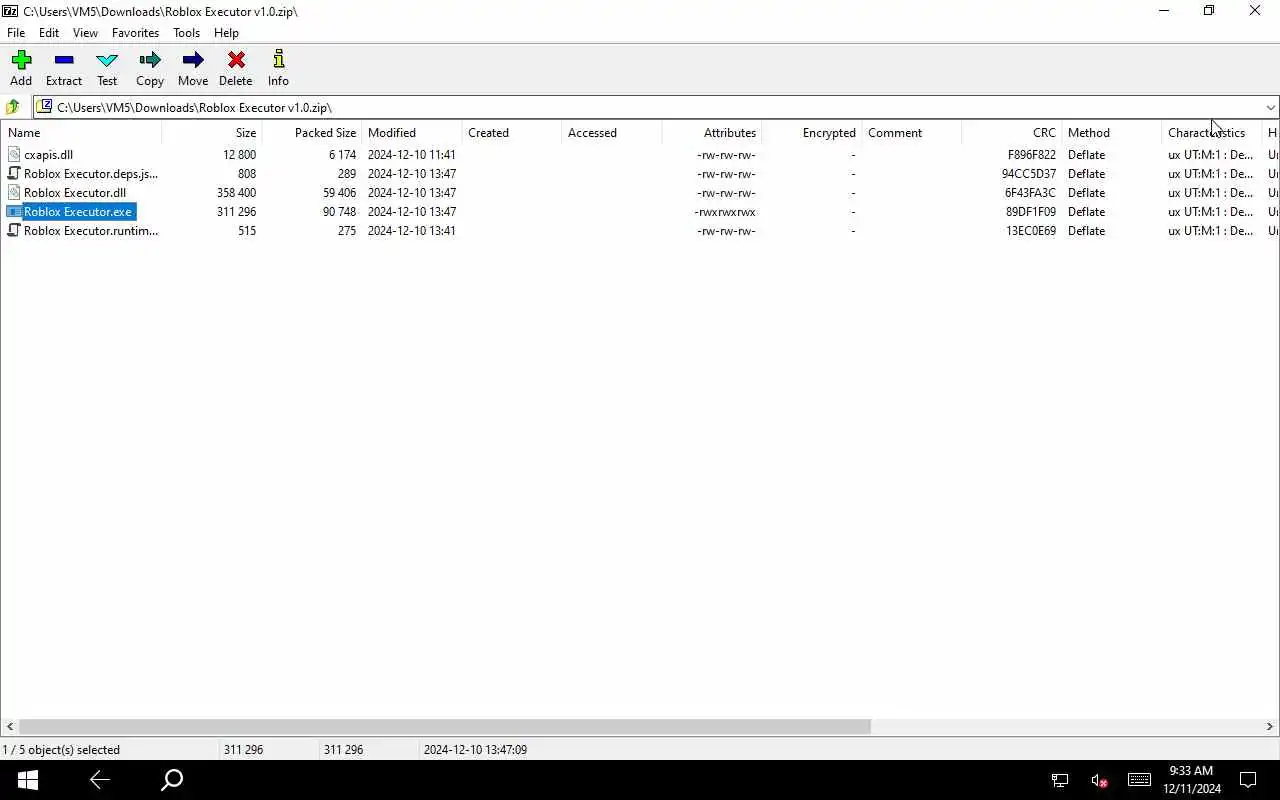Click the muted speaker tray icon
The image size is (1280, 800).
tap(1099, 780)
